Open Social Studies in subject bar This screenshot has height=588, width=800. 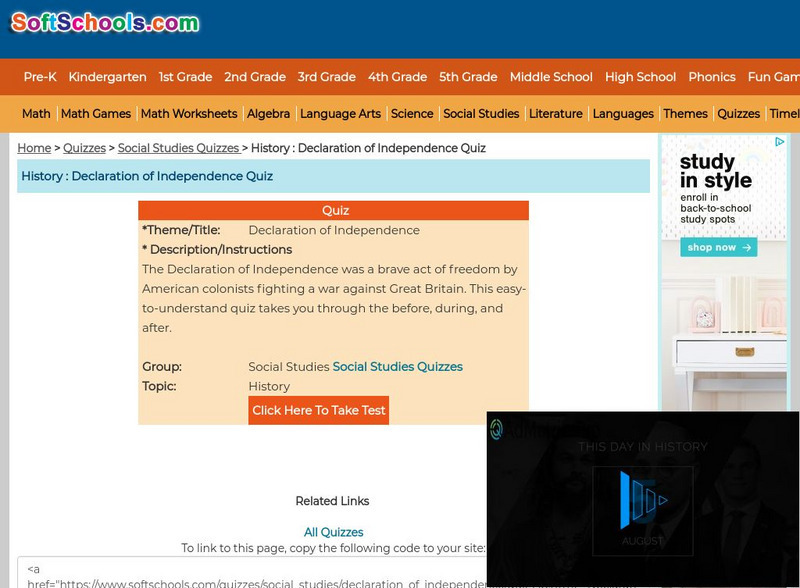481,113
